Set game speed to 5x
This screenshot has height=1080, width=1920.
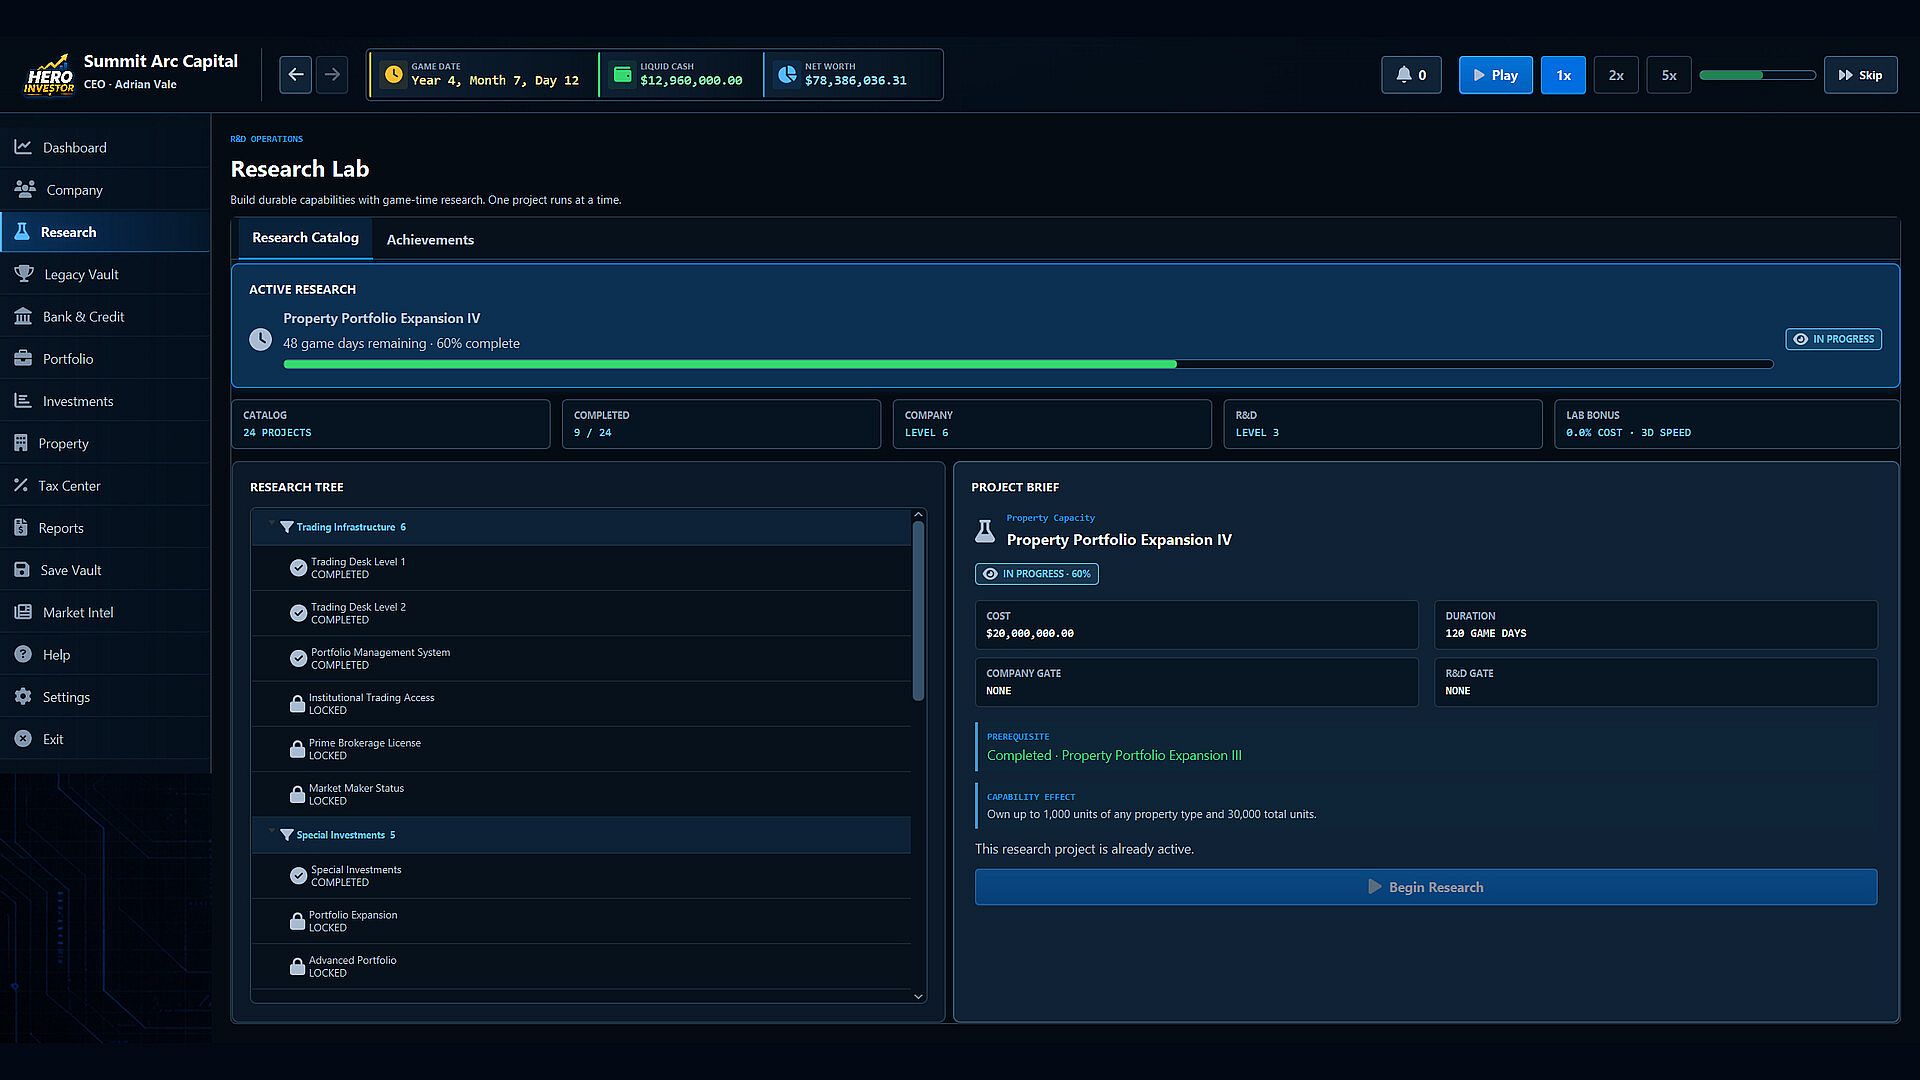1669,75
